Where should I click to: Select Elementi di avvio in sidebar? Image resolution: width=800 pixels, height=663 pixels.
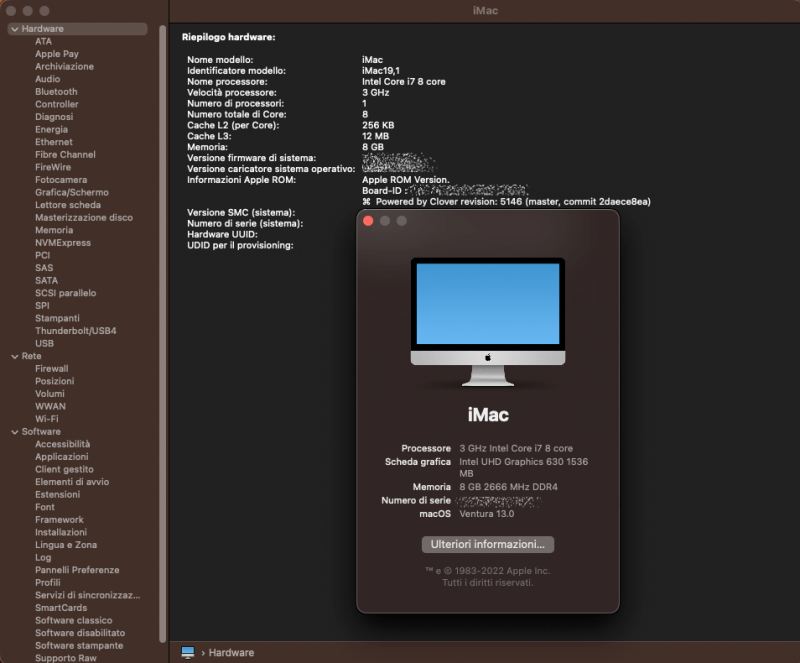coord(72,482)
